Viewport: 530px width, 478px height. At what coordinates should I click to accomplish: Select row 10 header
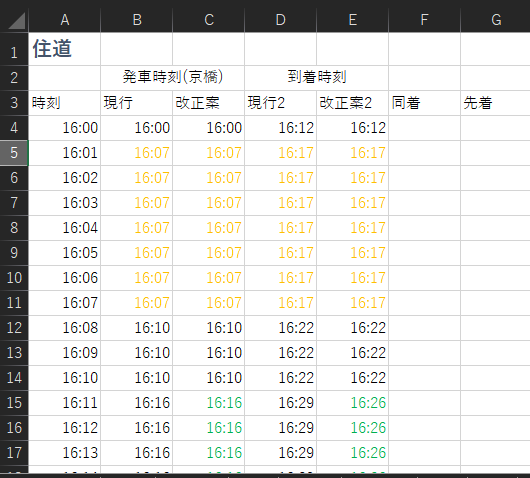[14, 278]
